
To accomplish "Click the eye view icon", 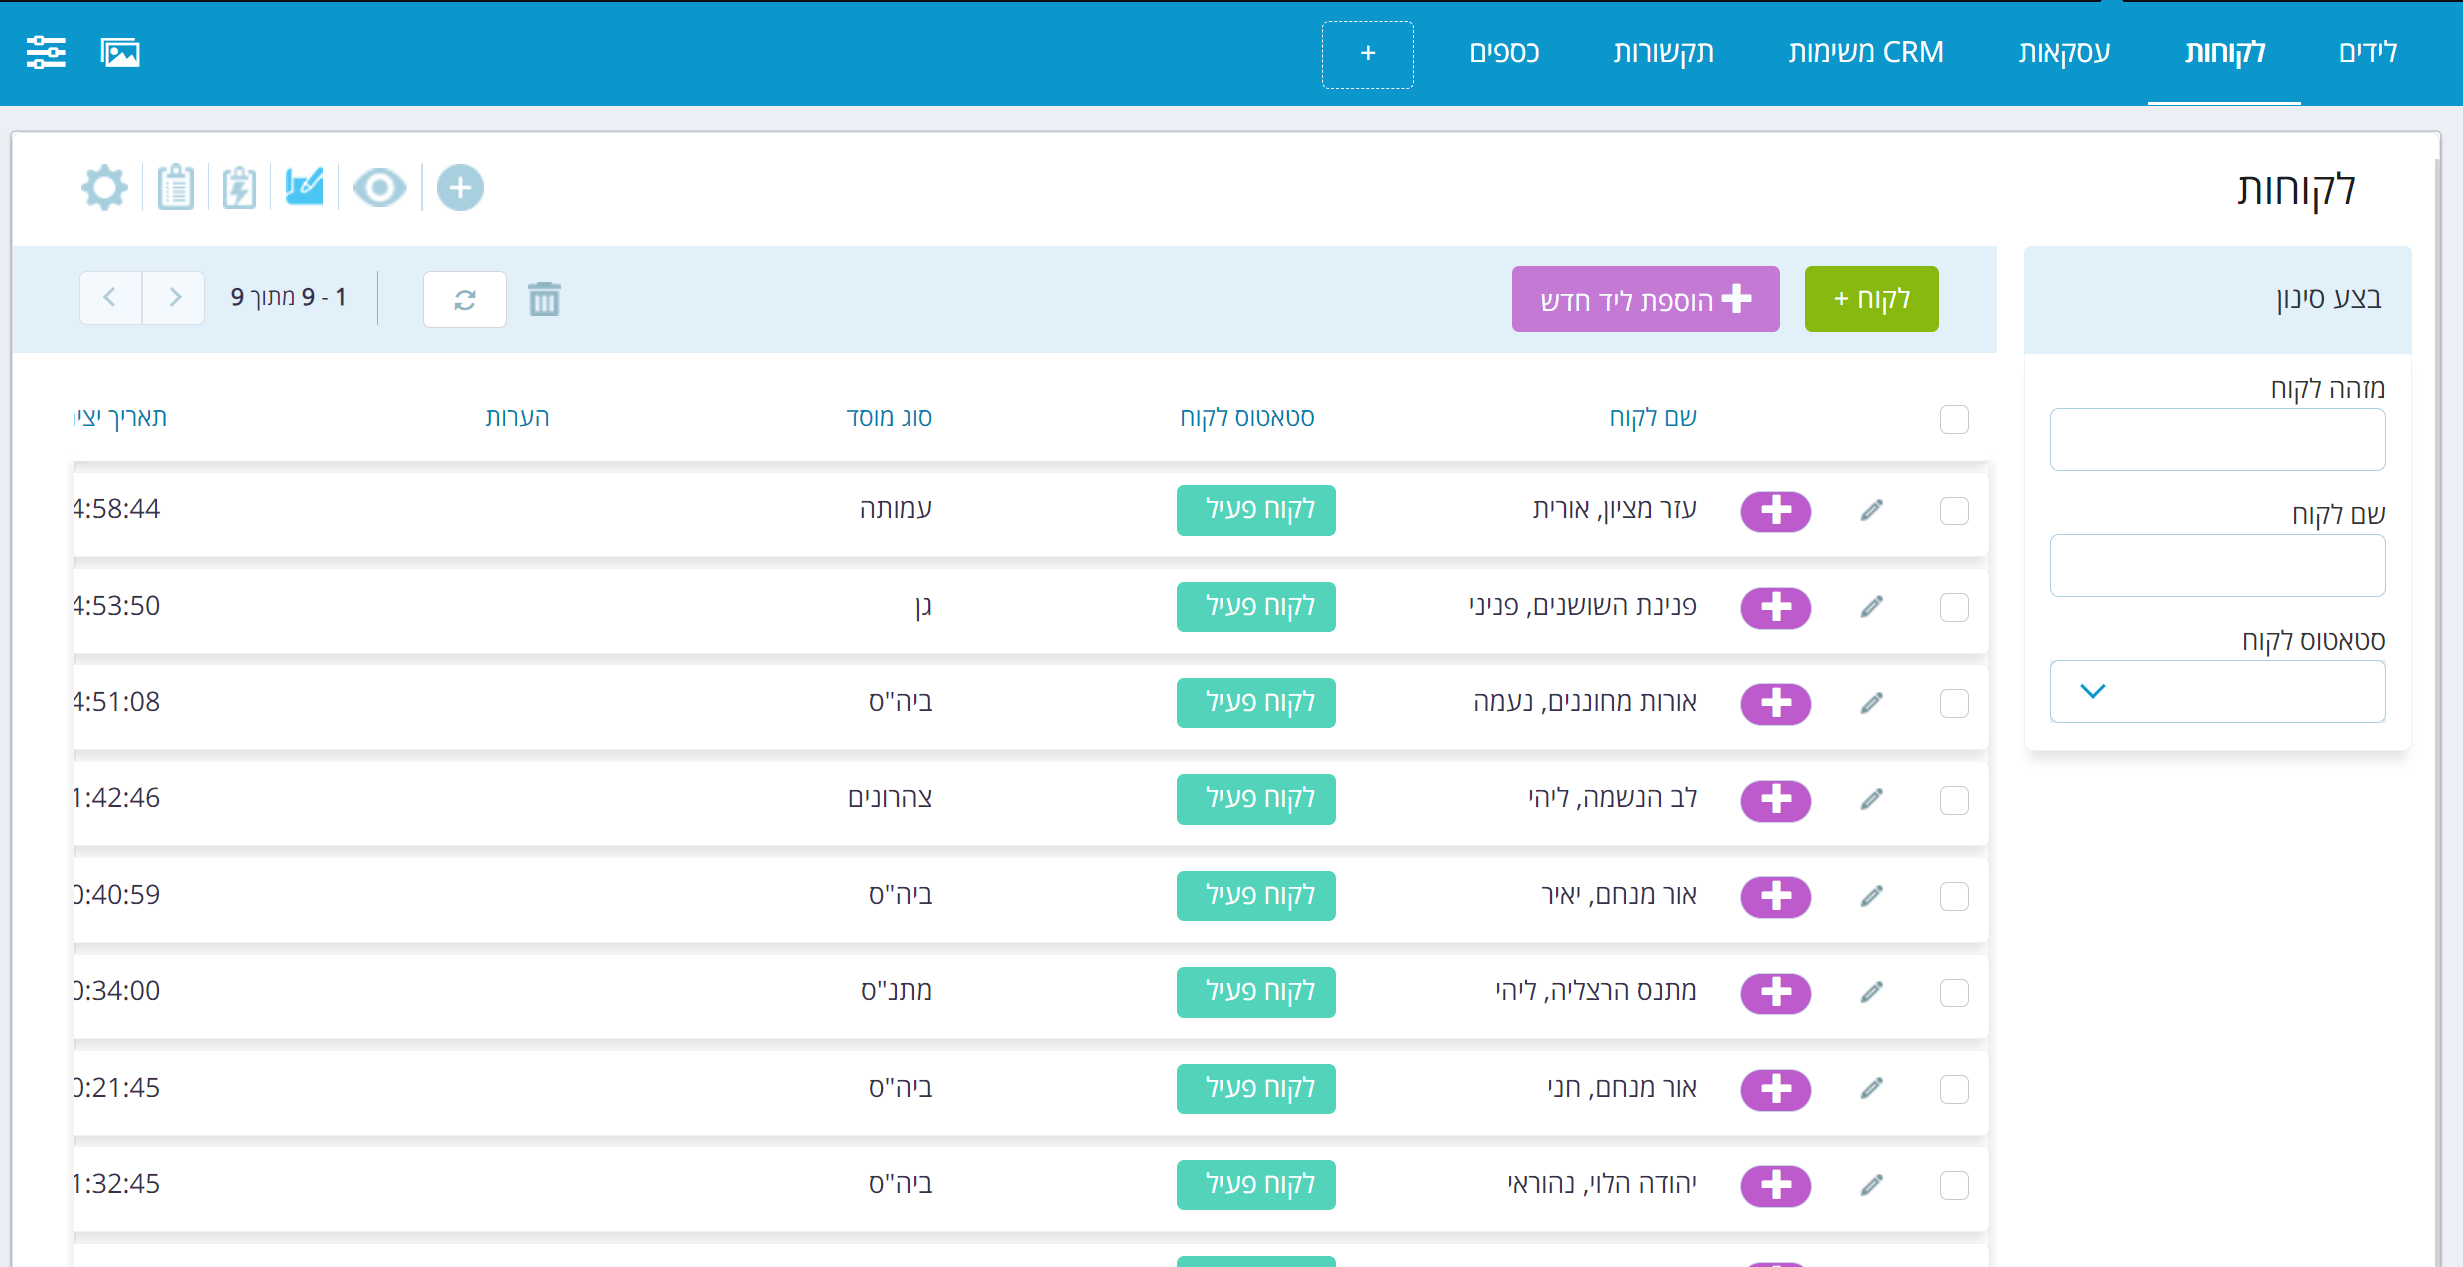I will (x=379, y=188).
